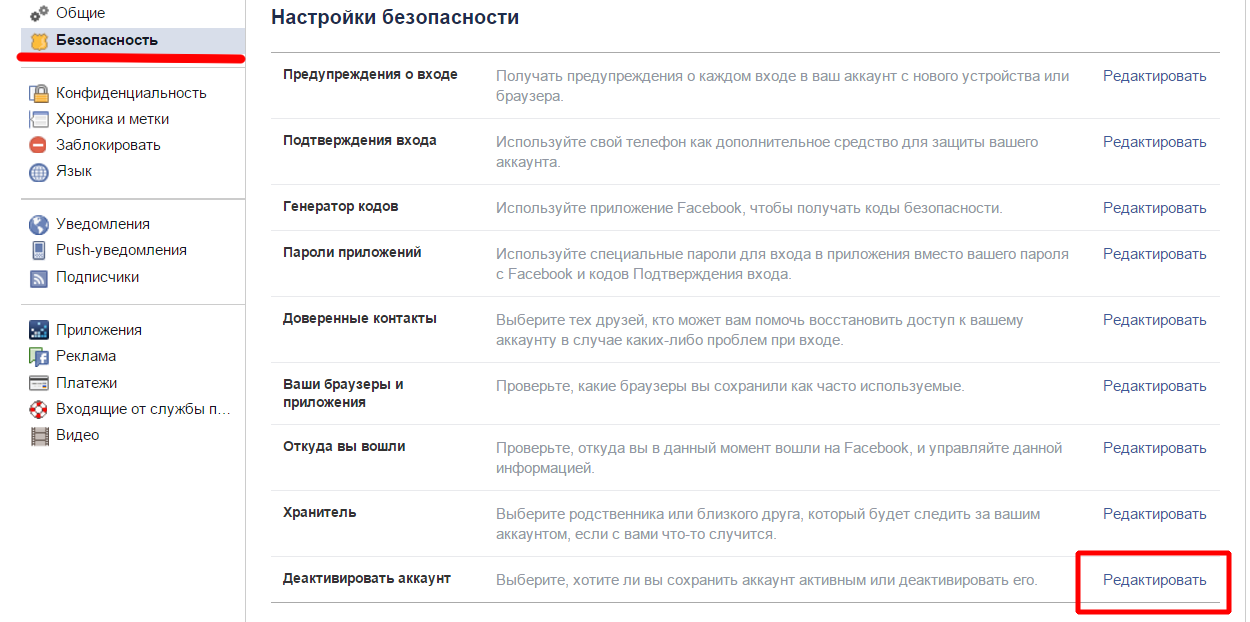Image resolution: width=1250 pixels, height=622 pixels.
Task: Edit the Деактивировать аккаунт setting
Action: tap(1154, 580)
